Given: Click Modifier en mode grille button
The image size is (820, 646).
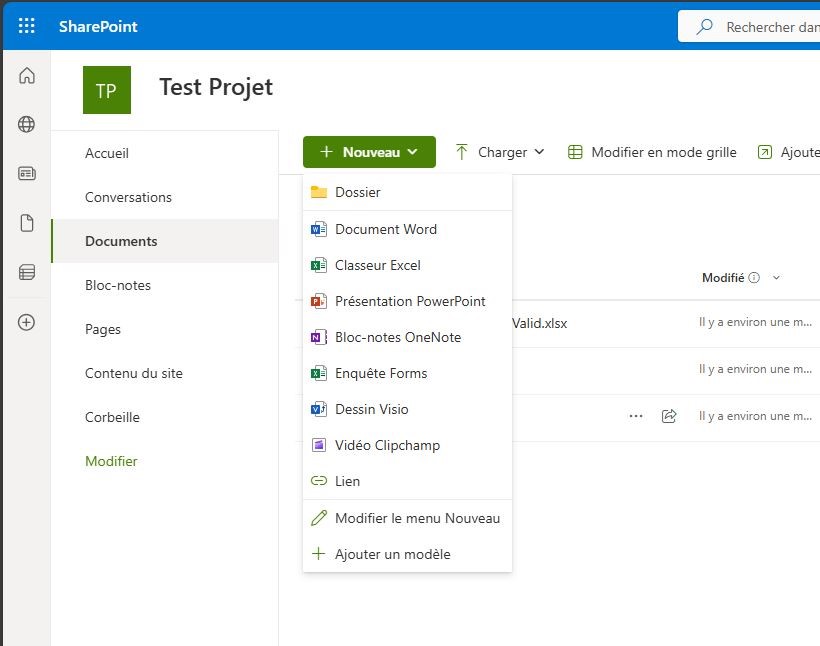Looking at the screenshot, I should pos(652,152).
